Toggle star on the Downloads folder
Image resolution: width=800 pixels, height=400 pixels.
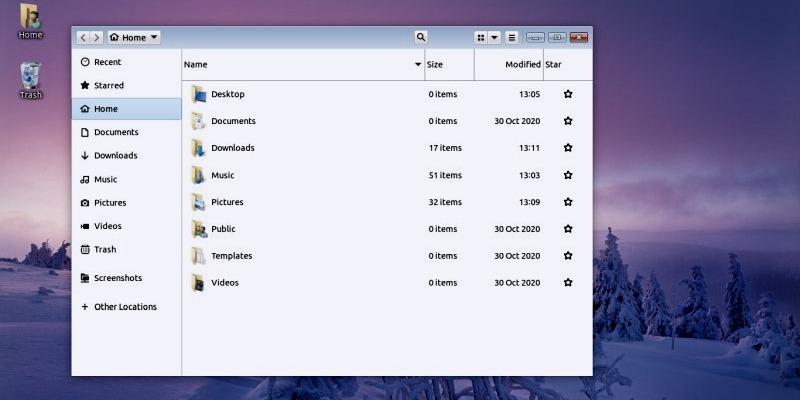point(568,148)
